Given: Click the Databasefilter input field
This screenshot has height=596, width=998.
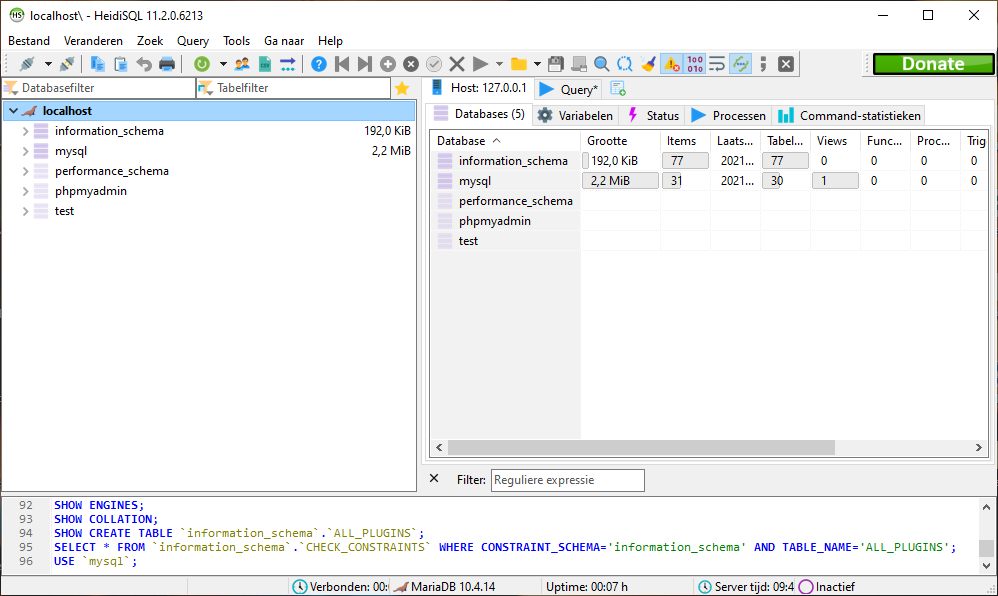Looking at the screenshot, I should pos(99,88).
